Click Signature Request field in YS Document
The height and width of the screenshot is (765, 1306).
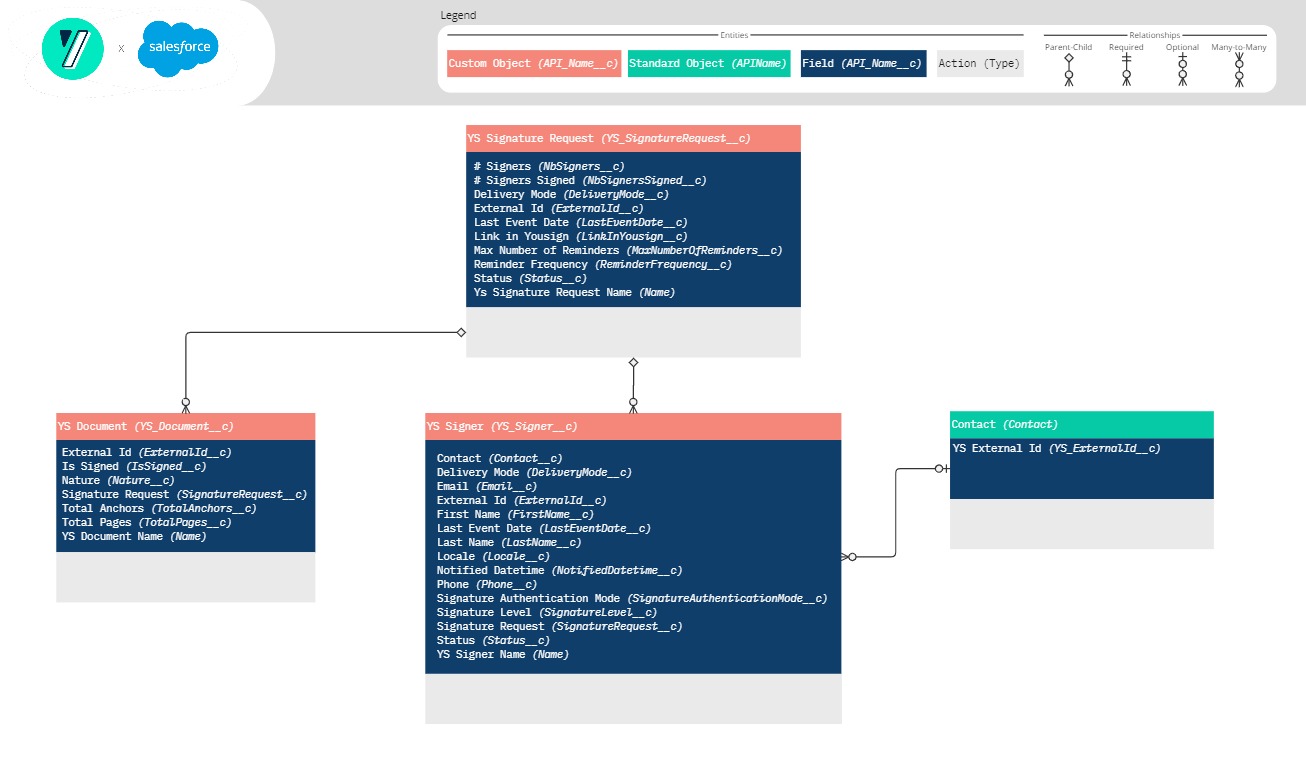point(184,494)
